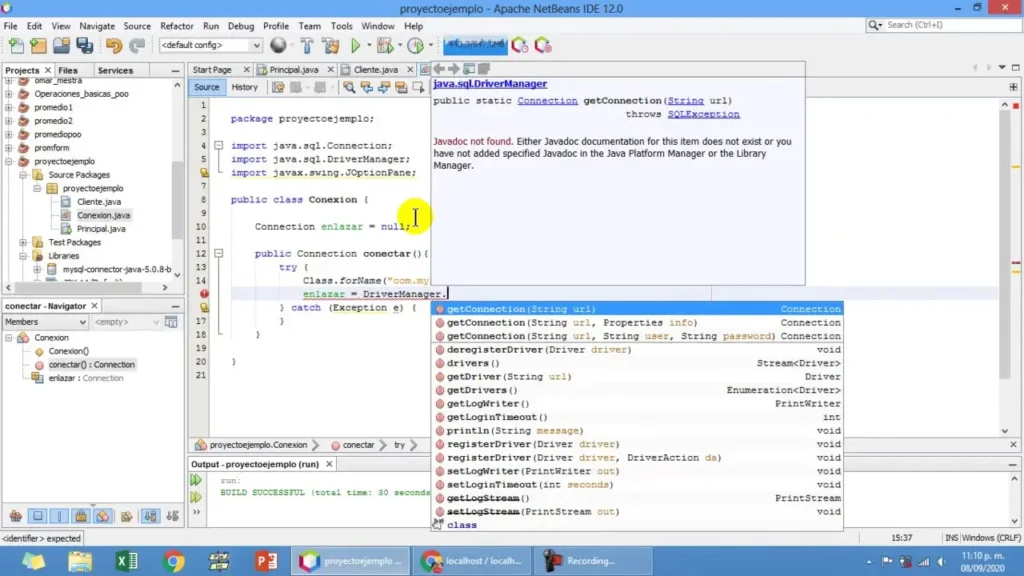1024x576 pixels.
Task: Open the Refactor menu
Action: click(x=177, y=26)
